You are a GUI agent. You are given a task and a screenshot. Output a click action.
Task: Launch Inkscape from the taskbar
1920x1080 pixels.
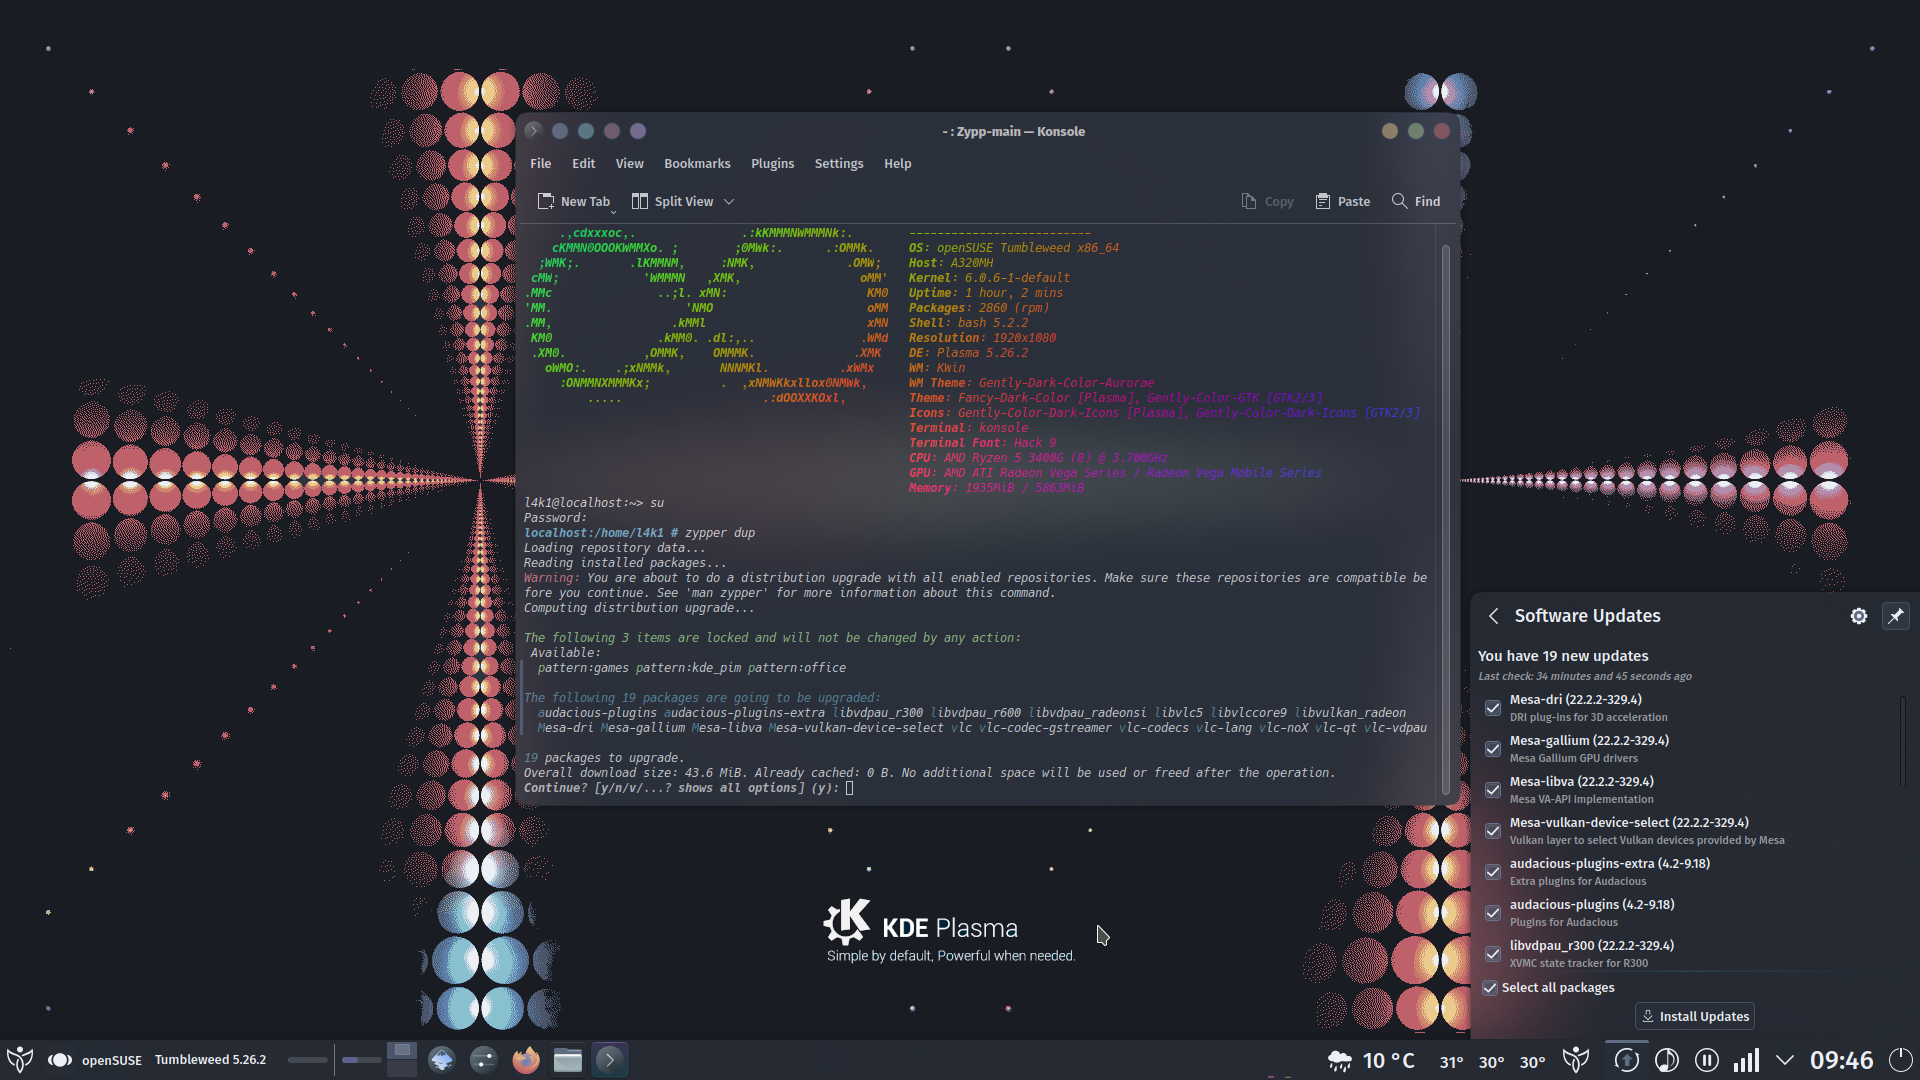(x=442, y=1059)
